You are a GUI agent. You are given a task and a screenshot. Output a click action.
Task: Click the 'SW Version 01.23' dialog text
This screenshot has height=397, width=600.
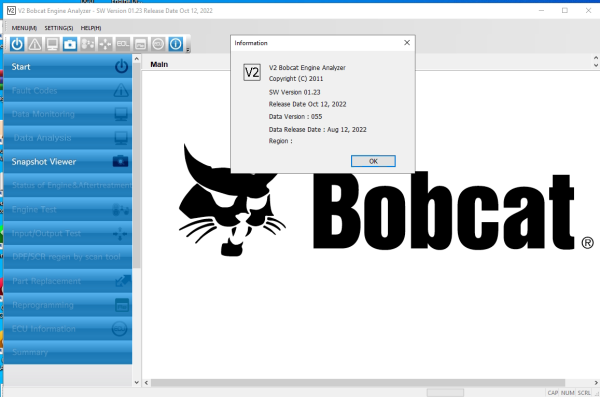[295, 92]
